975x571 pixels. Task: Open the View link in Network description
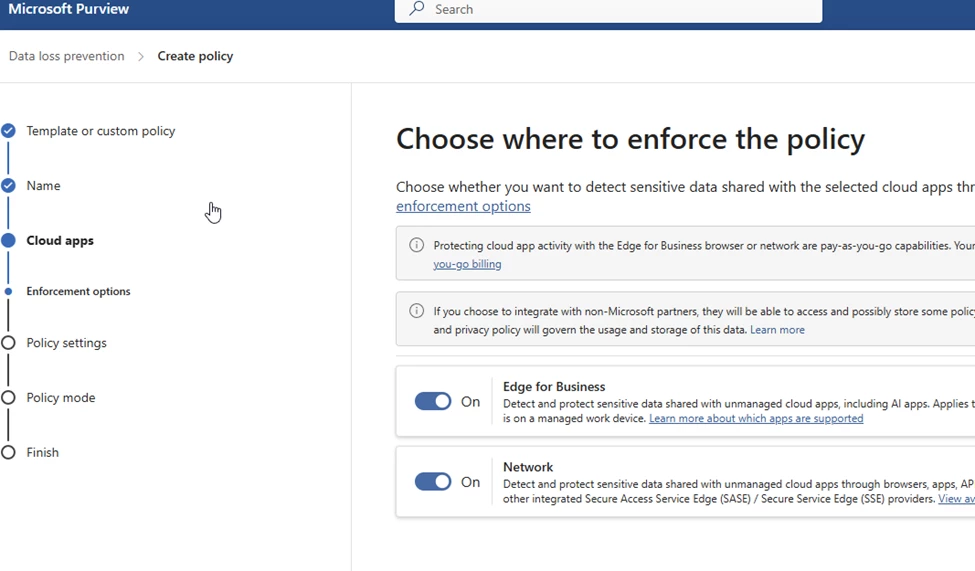(956, 499)
